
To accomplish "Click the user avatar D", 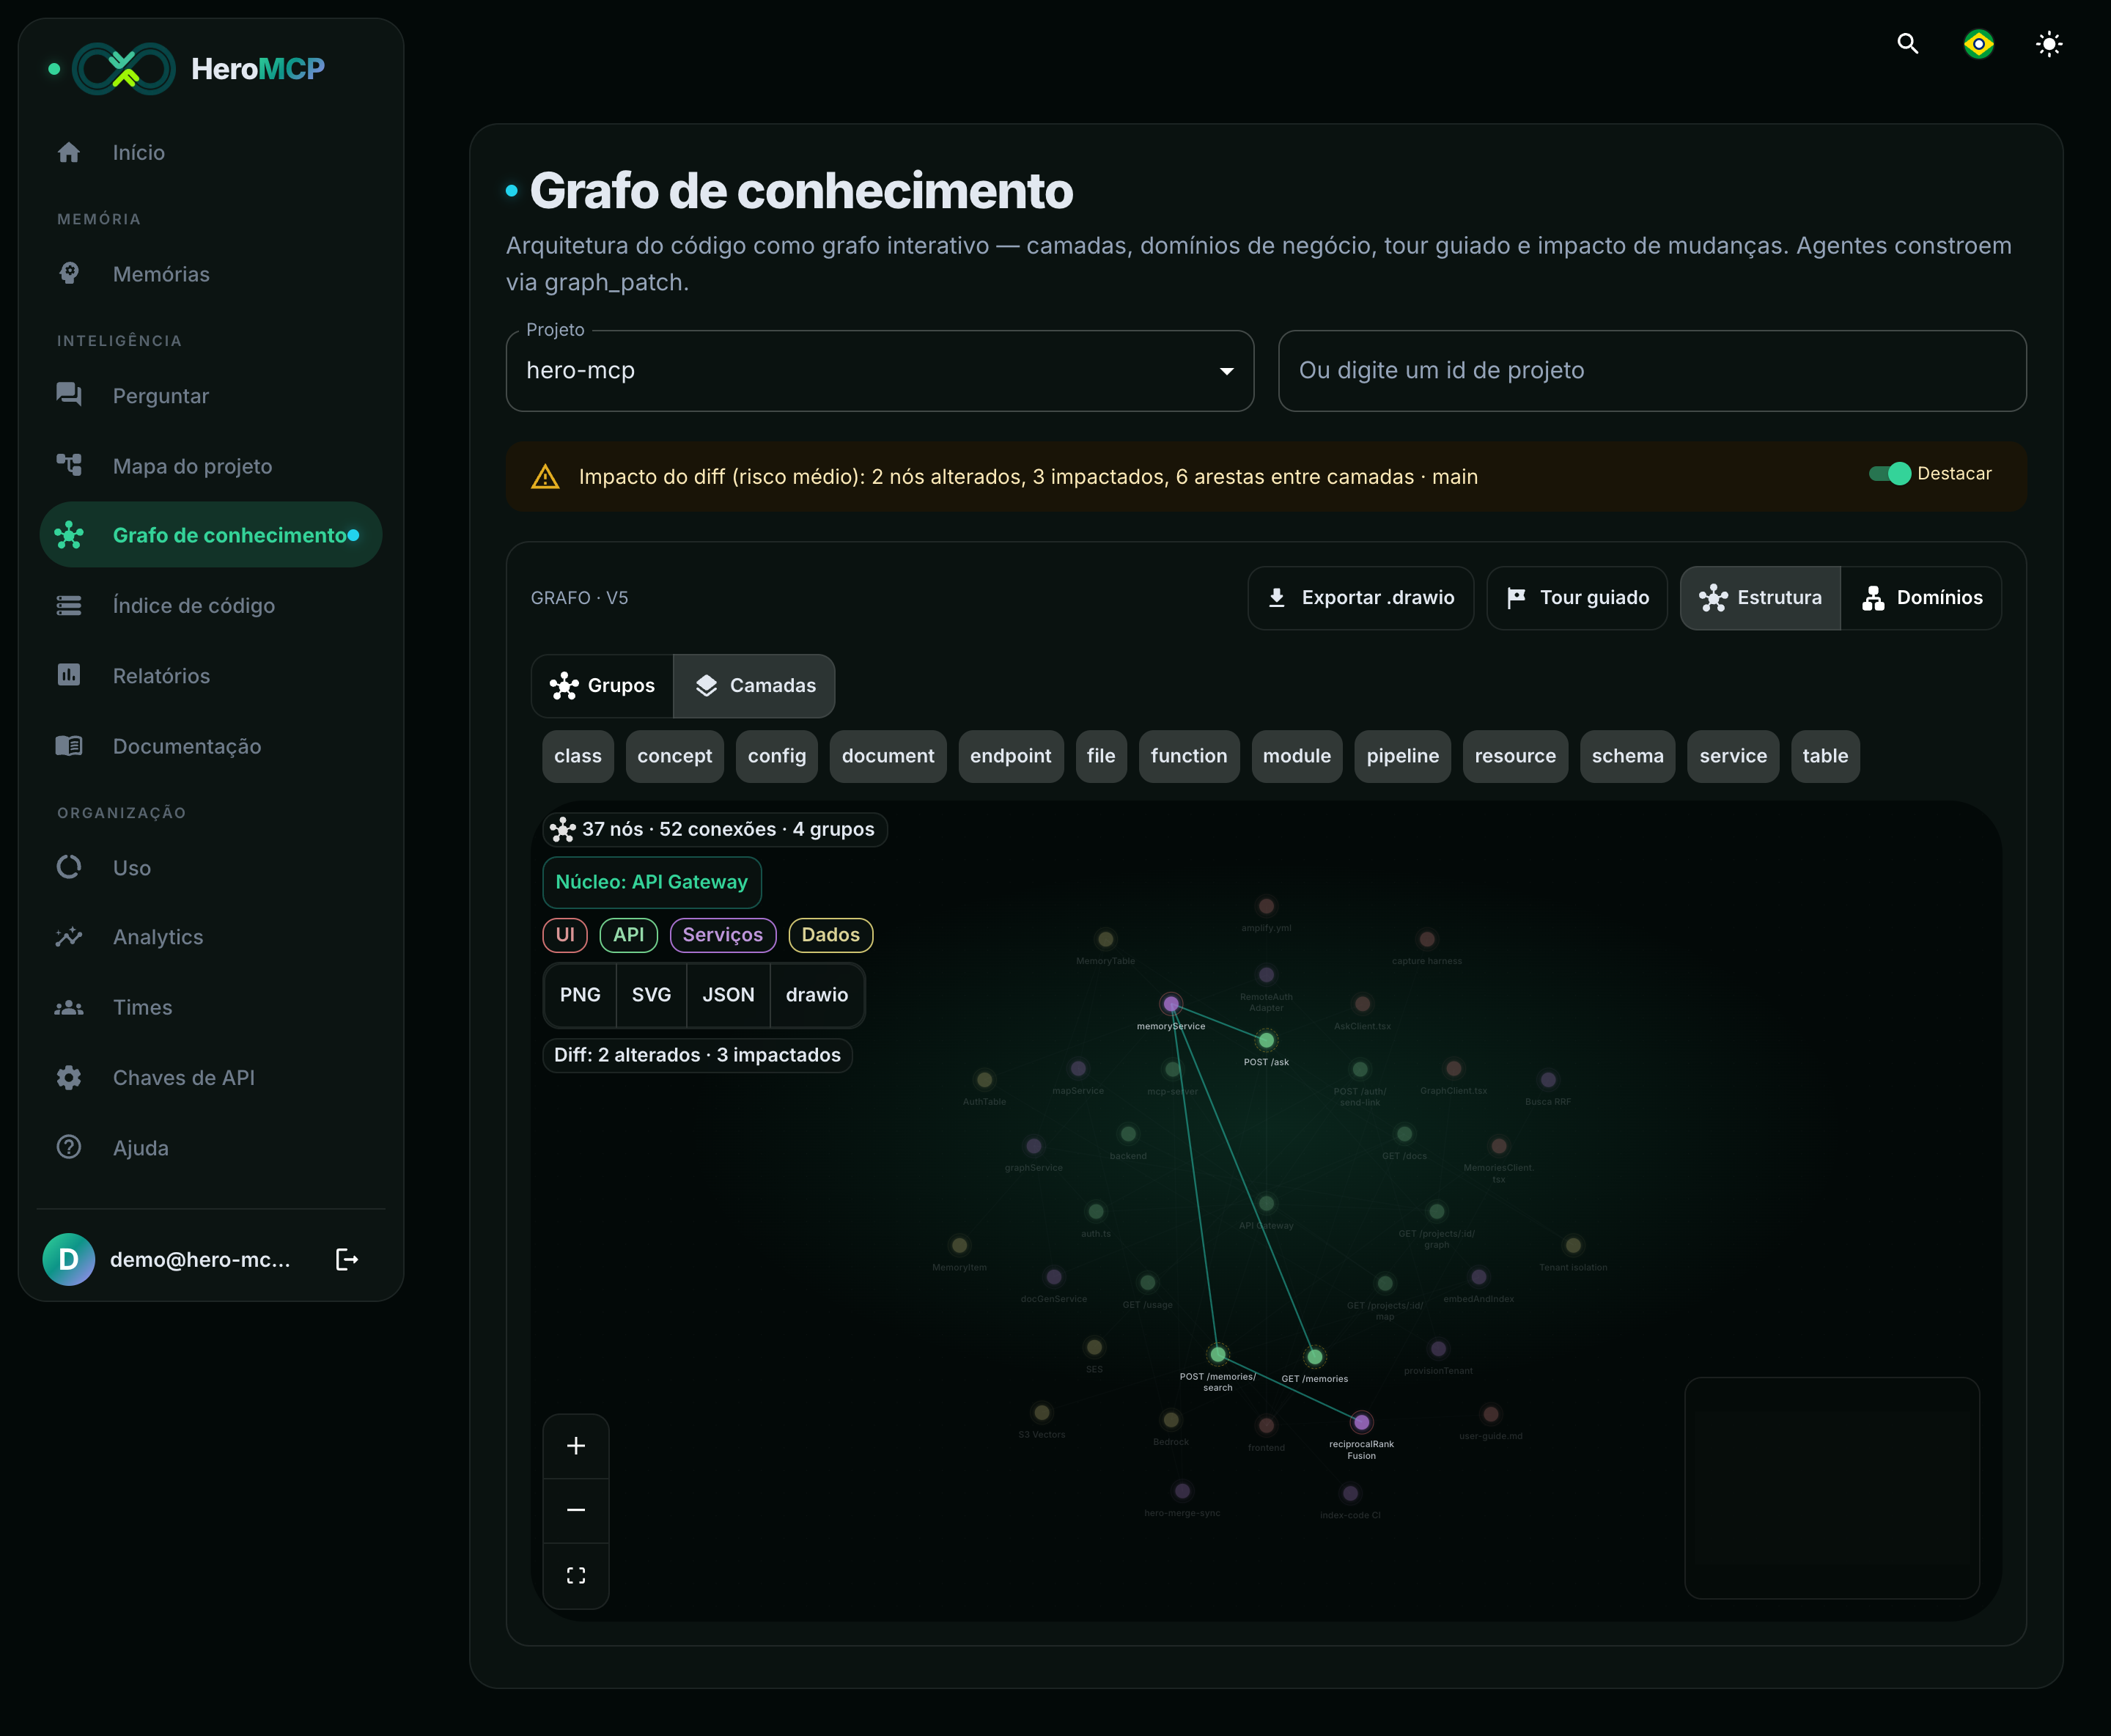I will coord(69,1259).
